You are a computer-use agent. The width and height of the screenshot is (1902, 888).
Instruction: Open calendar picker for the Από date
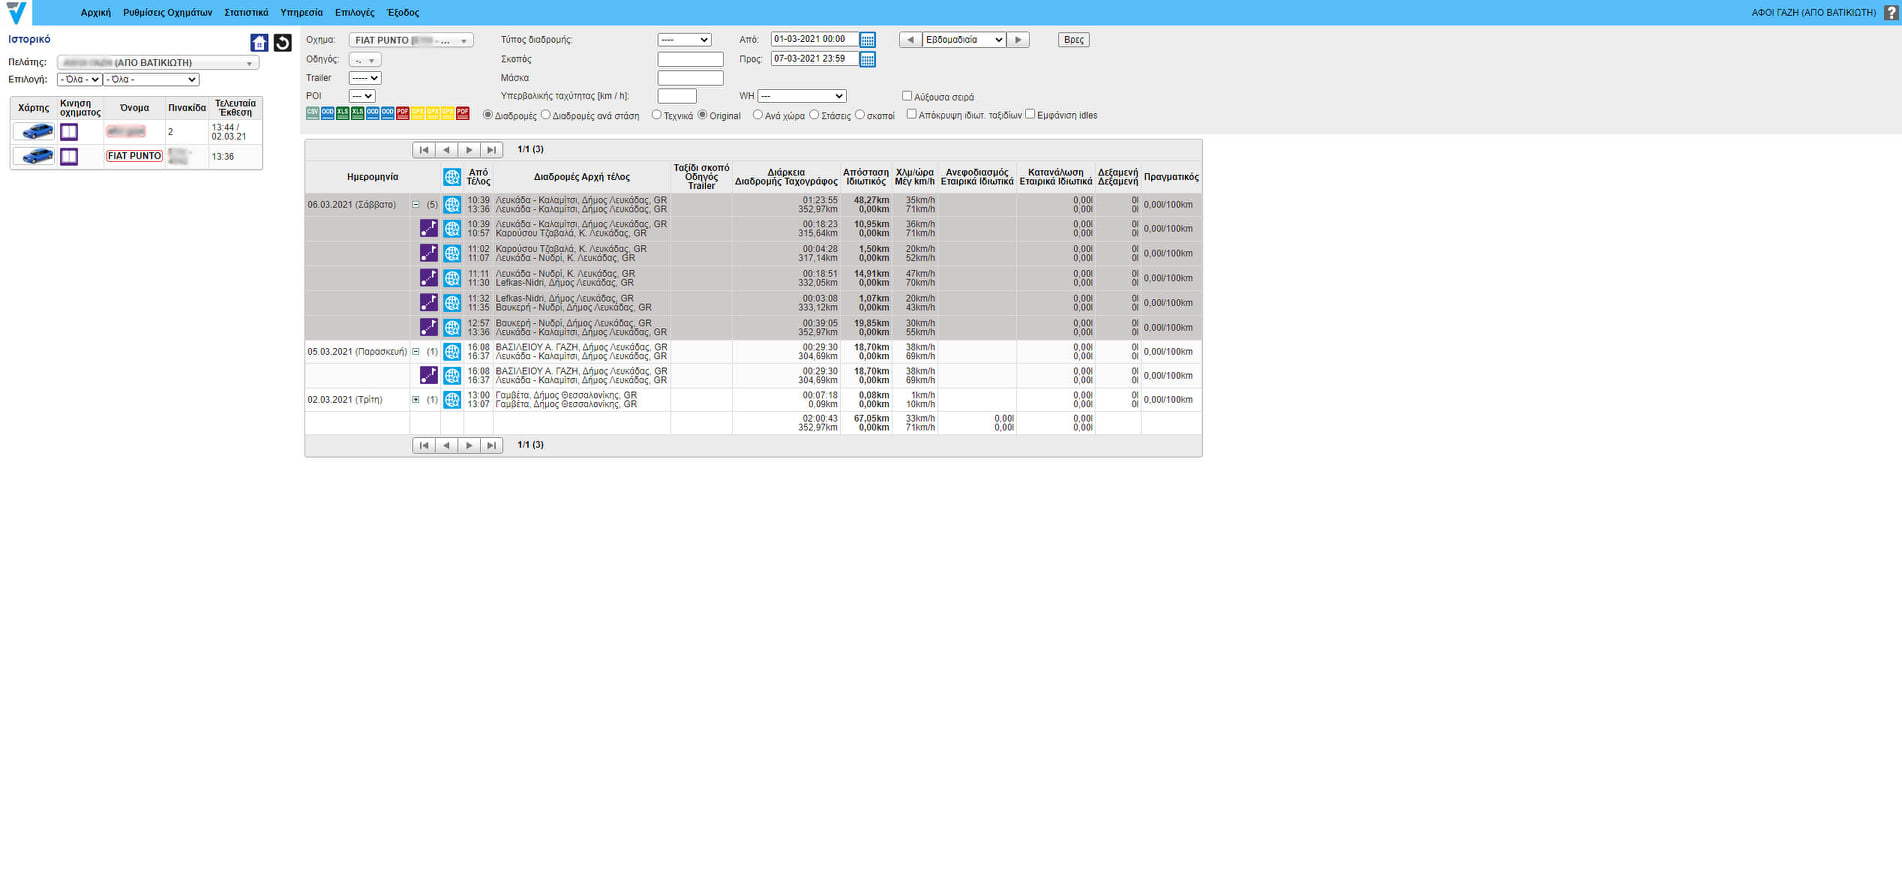pos(868,40)
